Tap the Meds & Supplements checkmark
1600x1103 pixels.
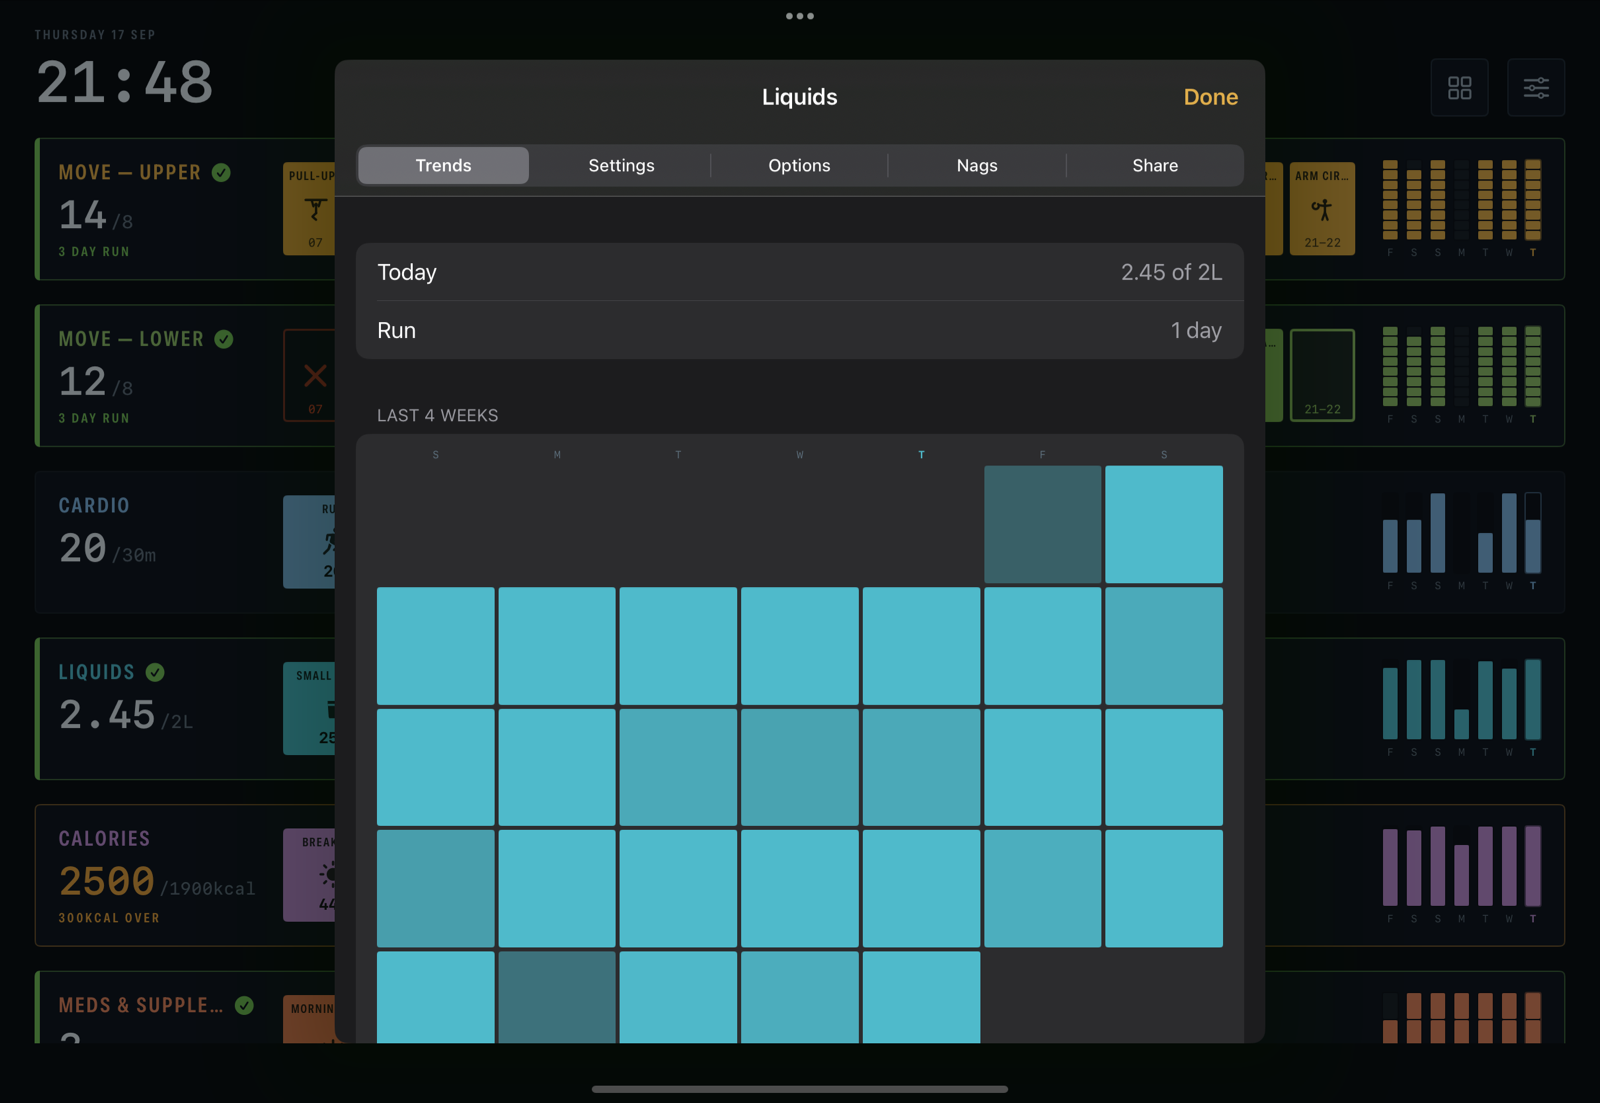tap(244, 1005)
